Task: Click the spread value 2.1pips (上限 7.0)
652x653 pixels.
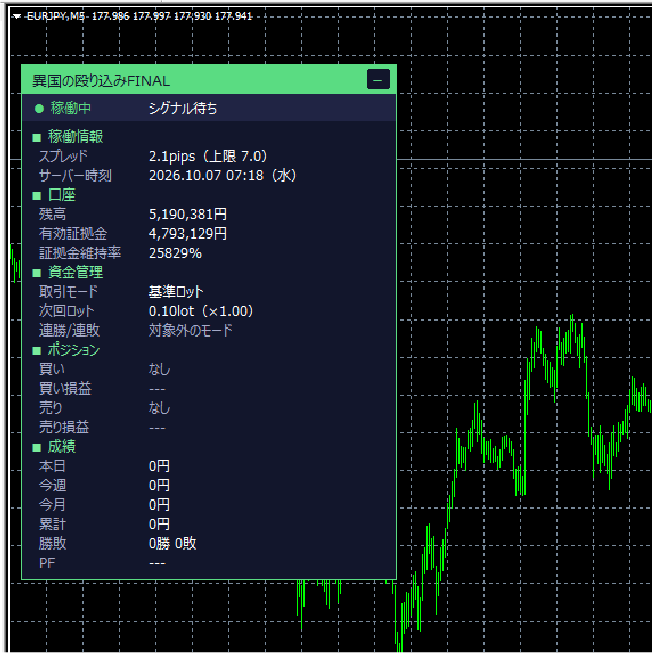Action: pos(208,156)
